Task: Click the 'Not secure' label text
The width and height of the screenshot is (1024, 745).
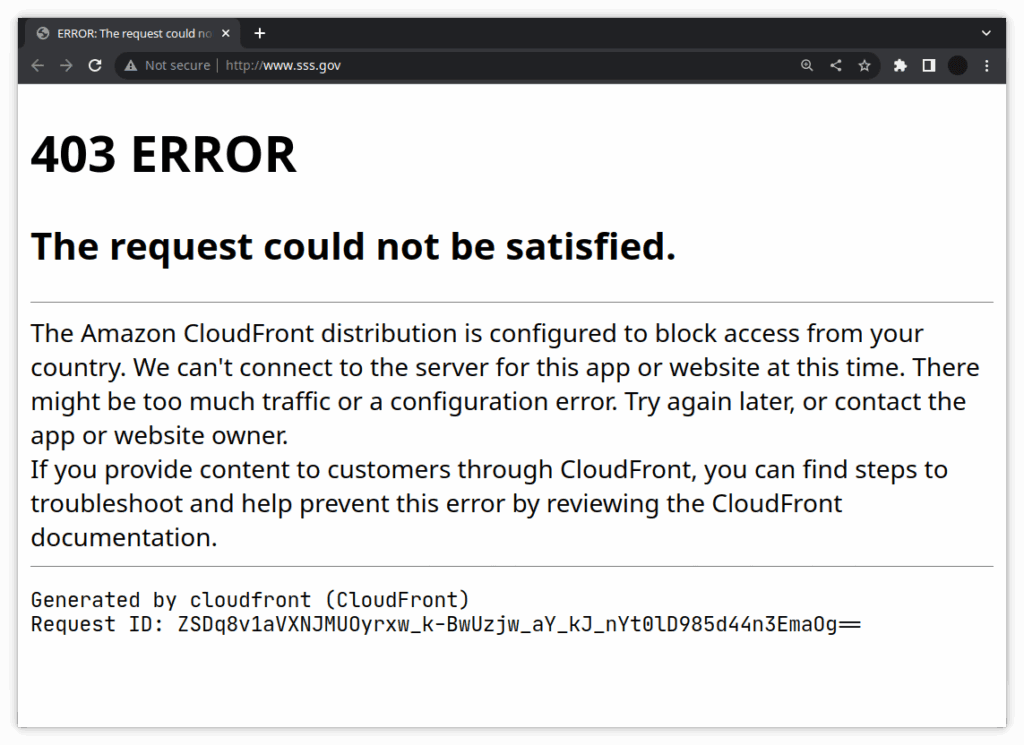Action: tap(178, 65)
